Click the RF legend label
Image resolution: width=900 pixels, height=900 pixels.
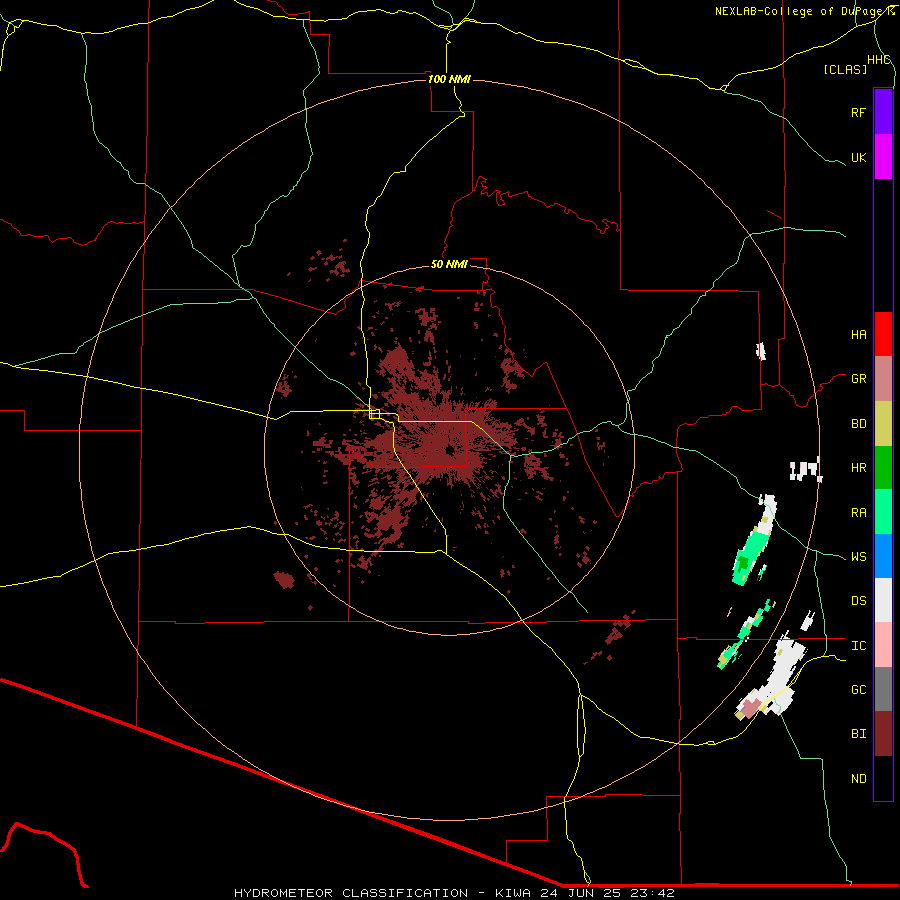858,112
